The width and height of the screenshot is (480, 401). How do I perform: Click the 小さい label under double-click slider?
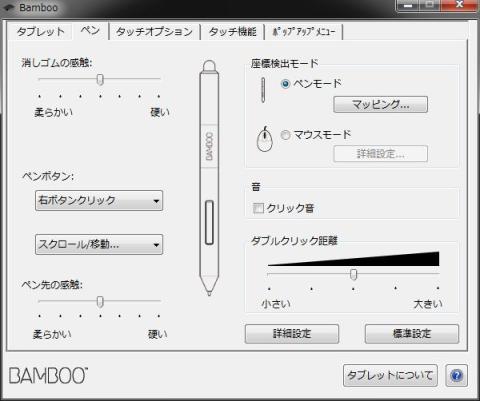276,304
